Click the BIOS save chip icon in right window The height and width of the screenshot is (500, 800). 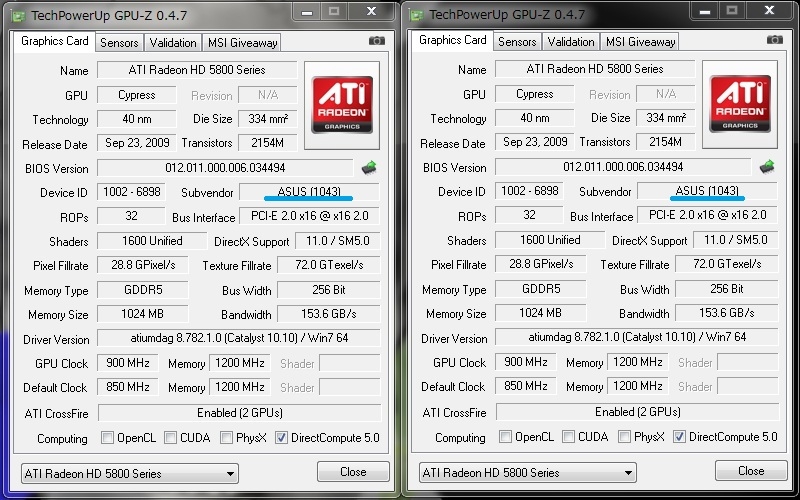point(767,166)
